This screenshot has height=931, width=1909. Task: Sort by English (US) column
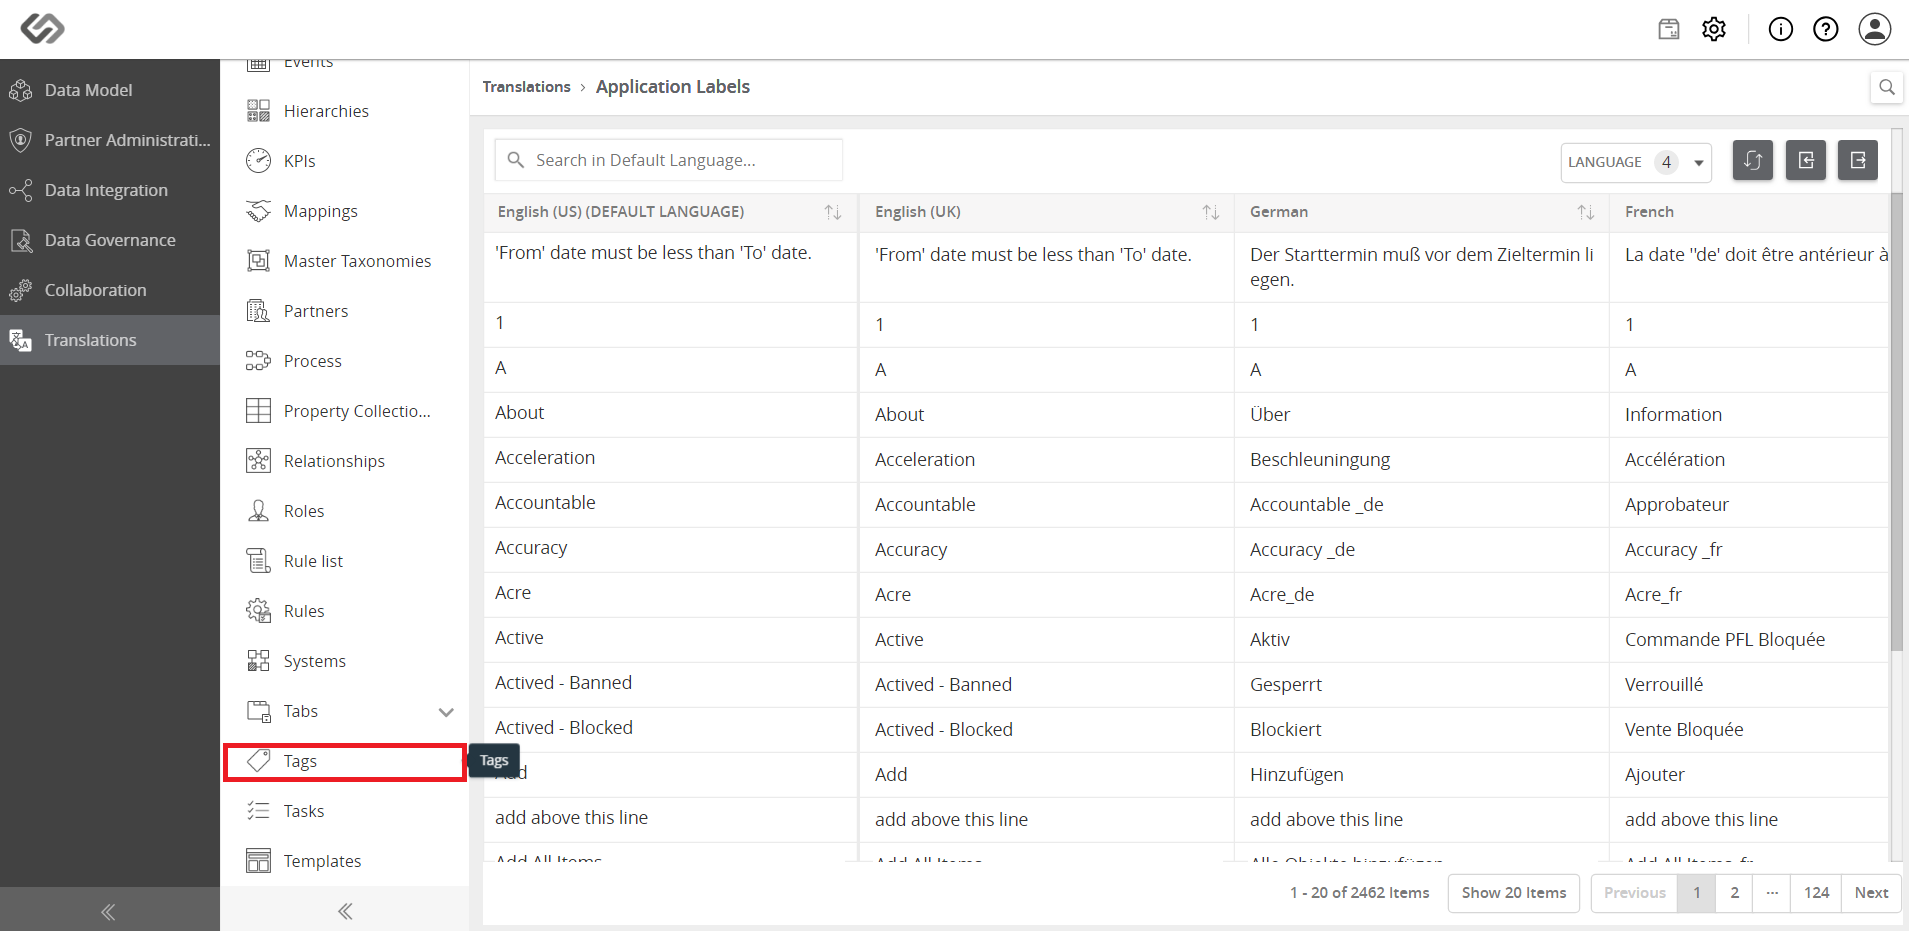tap(832, 212)
